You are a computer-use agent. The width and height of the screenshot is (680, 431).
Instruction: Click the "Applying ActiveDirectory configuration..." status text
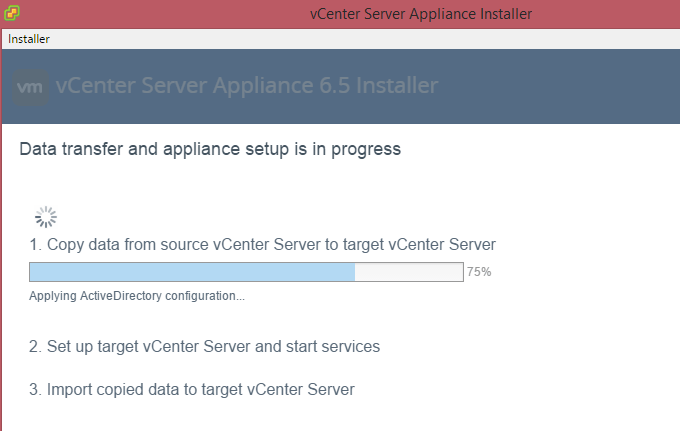click(x=137, y=296)
